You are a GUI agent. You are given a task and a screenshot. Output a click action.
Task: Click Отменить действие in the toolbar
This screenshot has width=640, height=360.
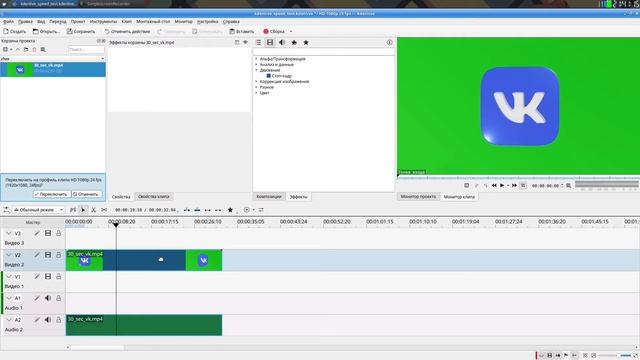[x=127, y=31]
